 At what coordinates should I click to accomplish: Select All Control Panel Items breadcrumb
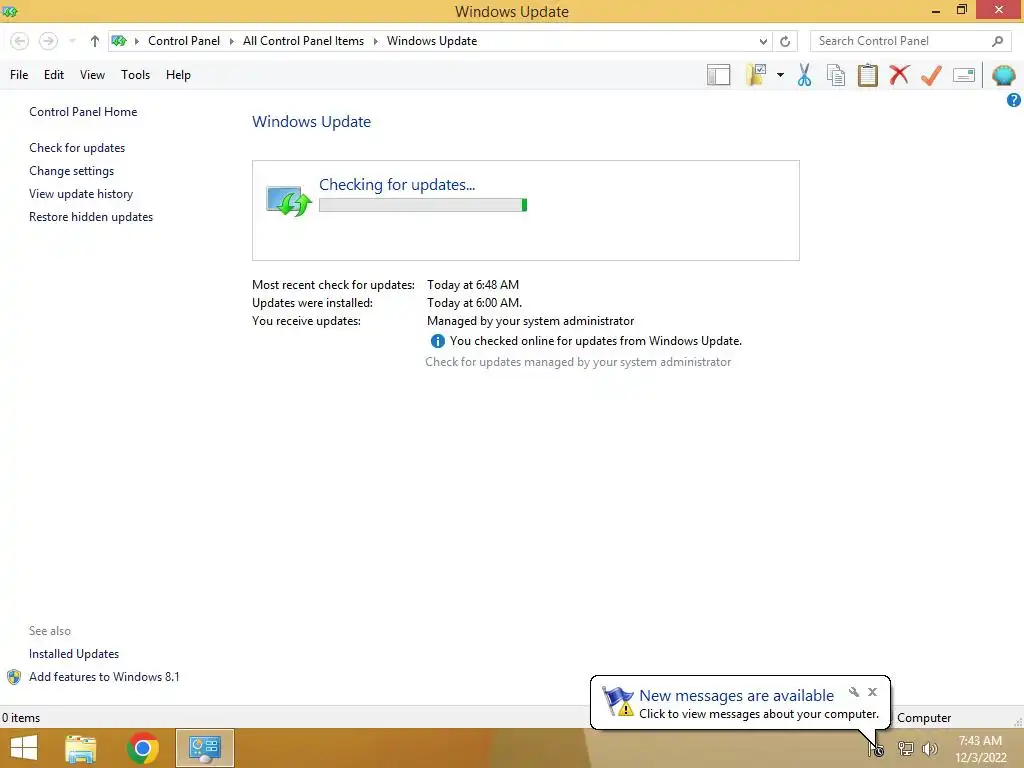303,41
